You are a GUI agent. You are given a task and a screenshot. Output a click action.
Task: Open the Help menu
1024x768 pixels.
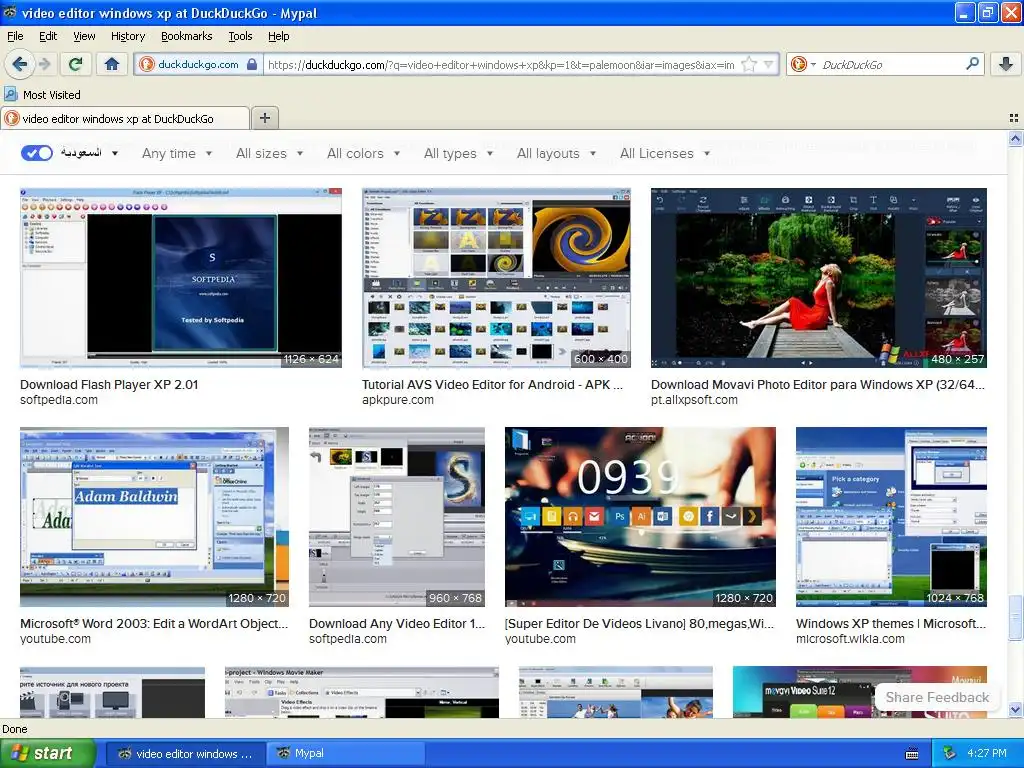278,36
